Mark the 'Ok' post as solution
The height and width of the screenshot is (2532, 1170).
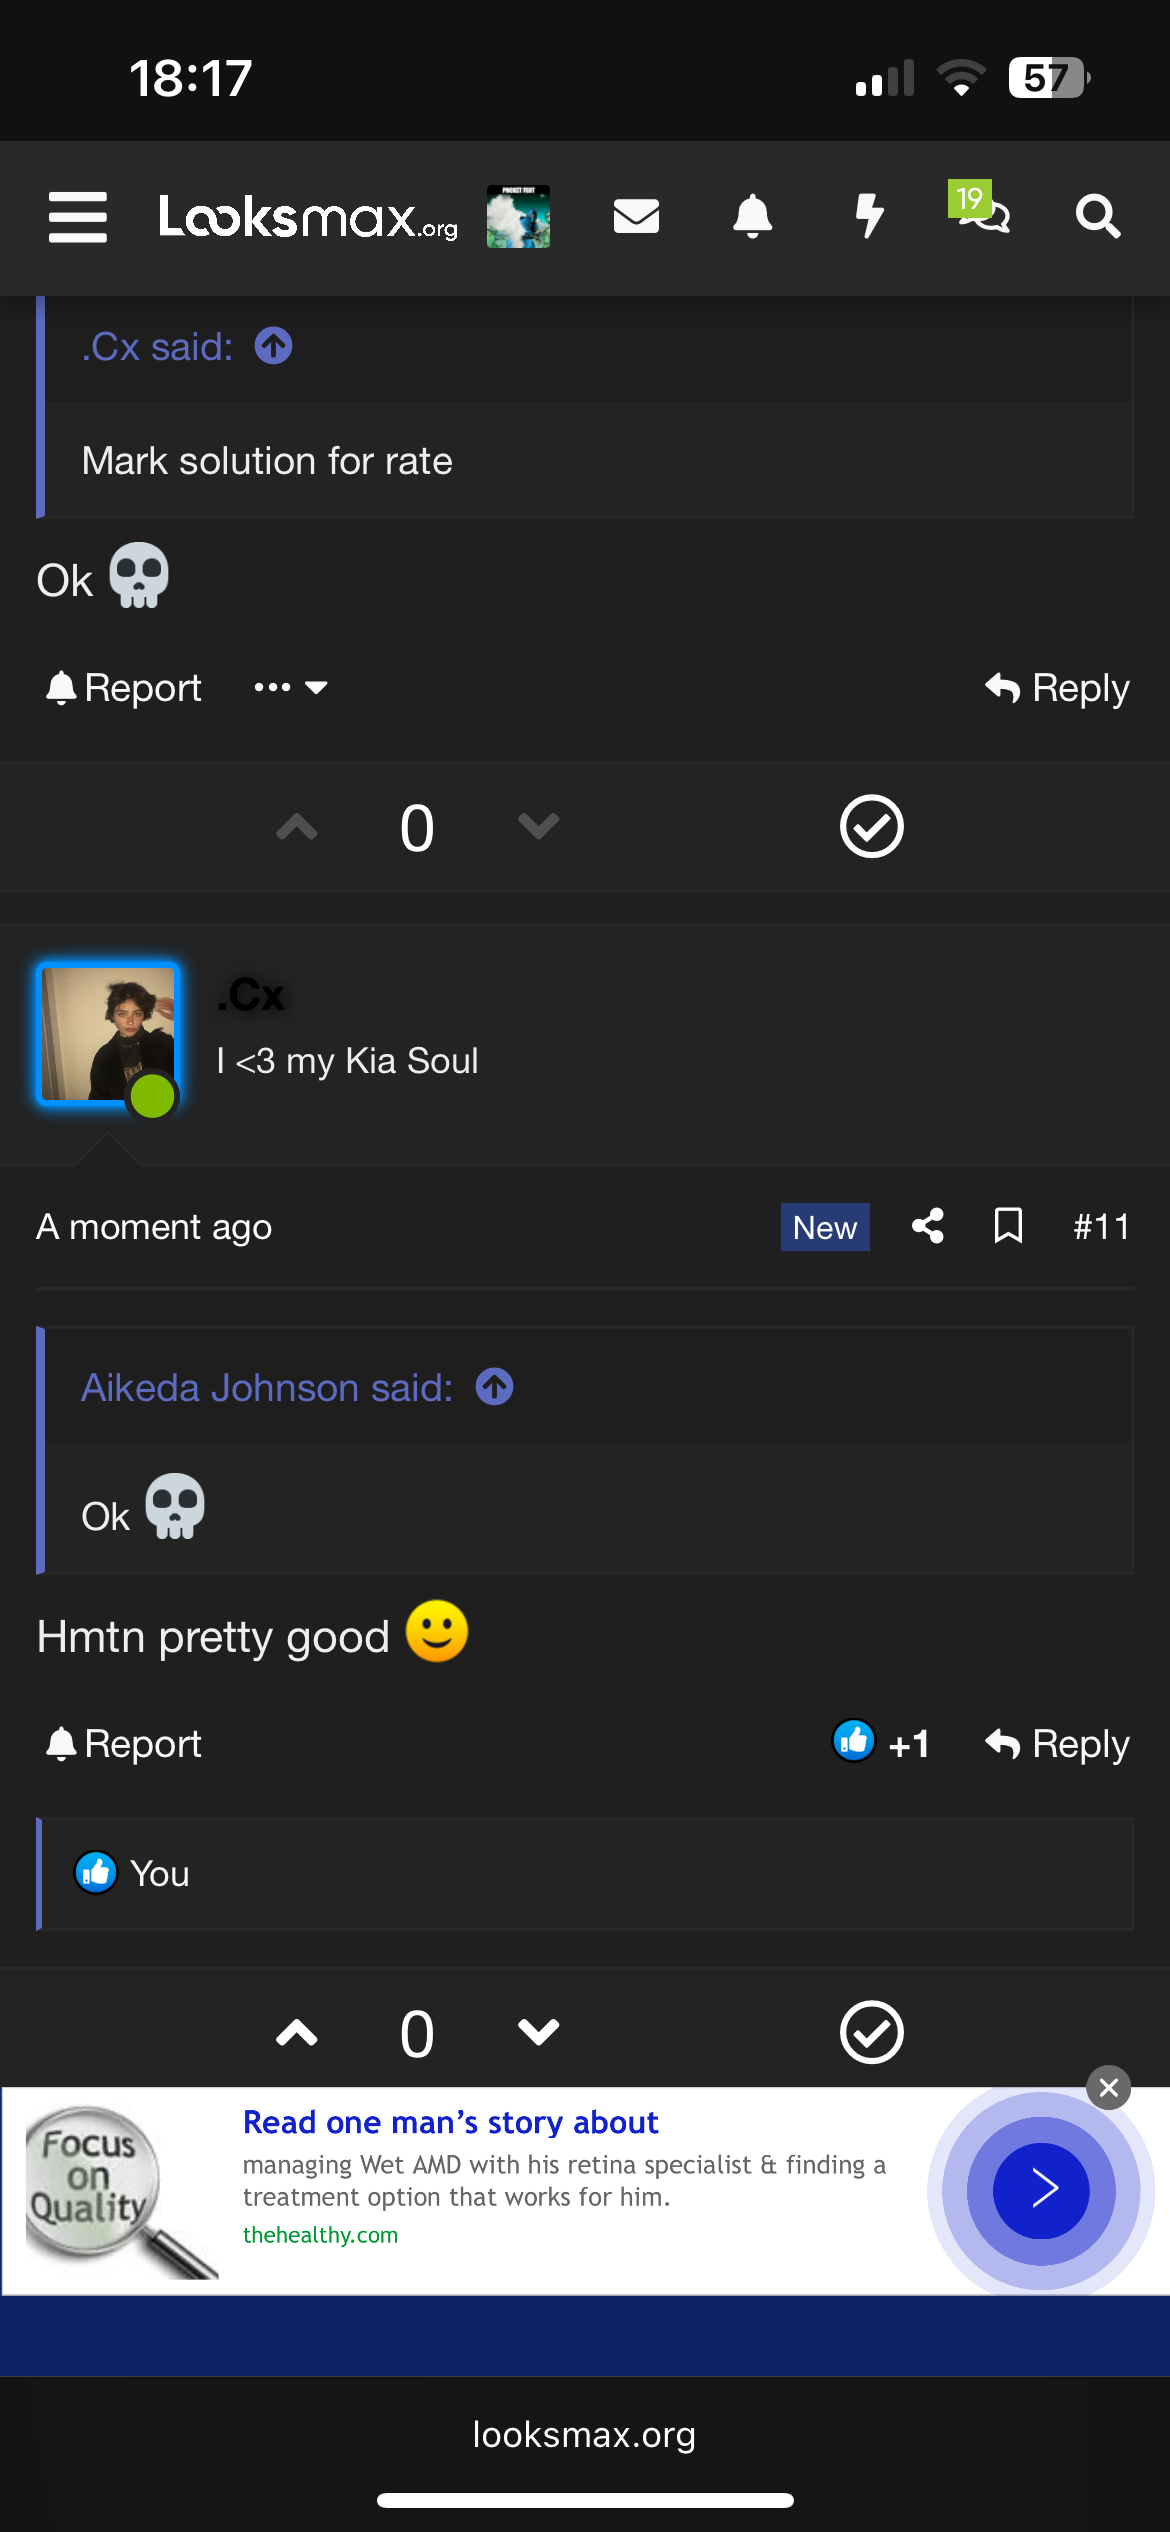tap(871, 827)
